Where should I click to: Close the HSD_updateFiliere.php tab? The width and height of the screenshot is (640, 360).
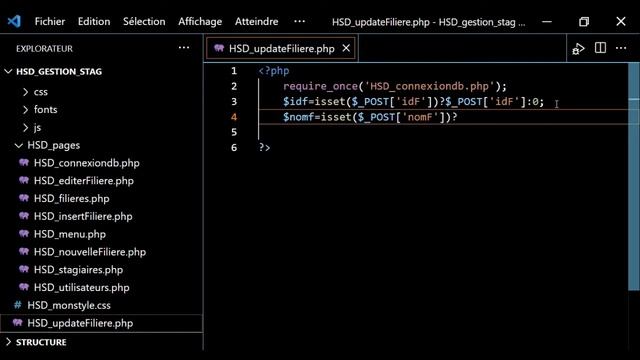346,48
